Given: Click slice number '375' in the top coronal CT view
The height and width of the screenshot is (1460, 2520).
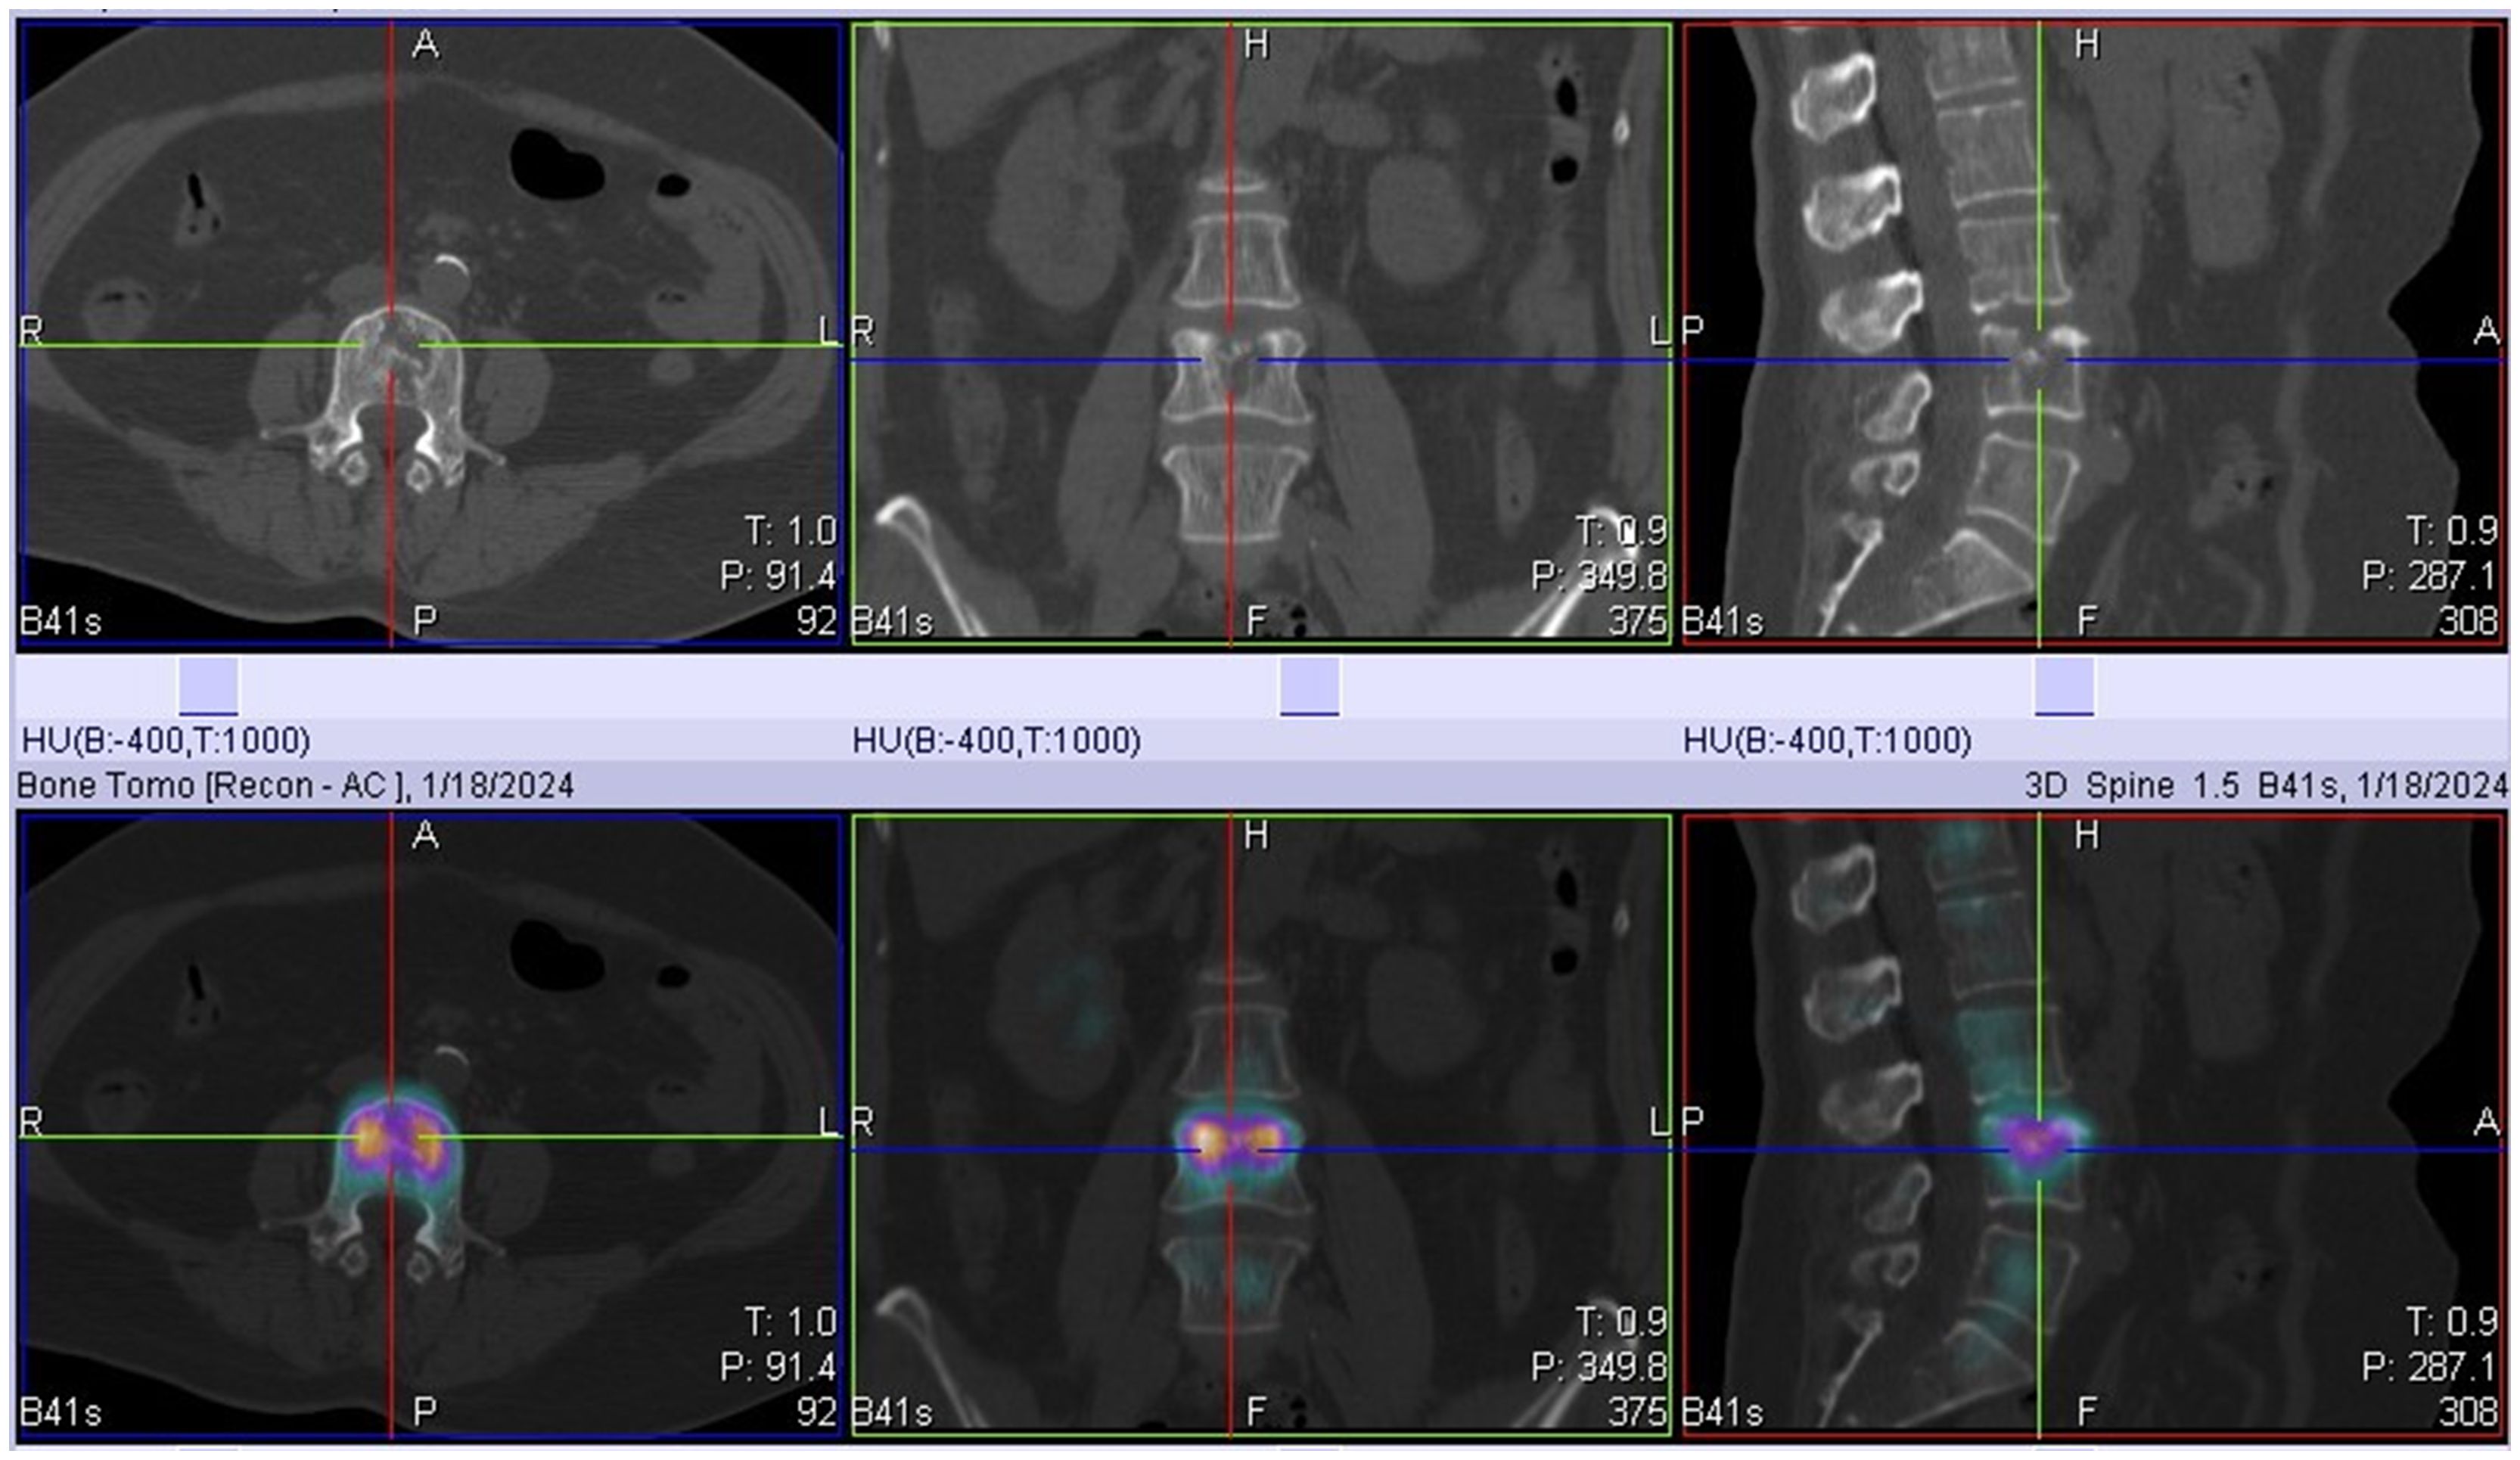Looking at the screenshot, I should pos(1637,621).
